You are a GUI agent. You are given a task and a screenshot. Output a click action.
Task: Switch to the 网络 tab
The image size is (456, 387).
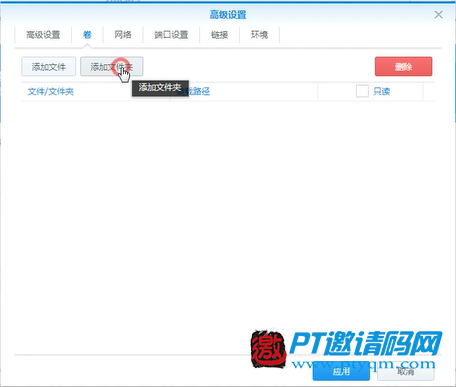point(123,35)
